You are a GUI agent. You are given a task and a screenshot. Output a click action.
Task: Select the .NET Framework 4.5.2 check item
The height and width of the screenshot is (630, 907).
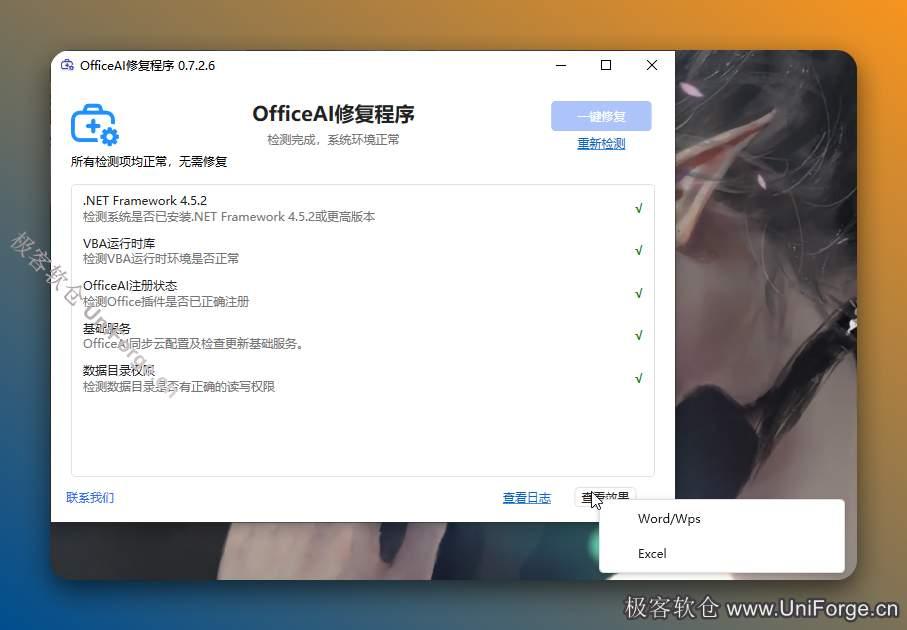point(363,208)
